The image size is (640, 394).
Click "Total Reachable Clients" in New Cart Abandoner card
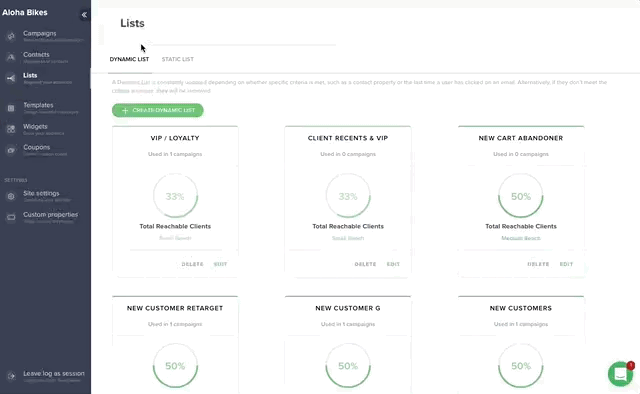click(521, 226)
